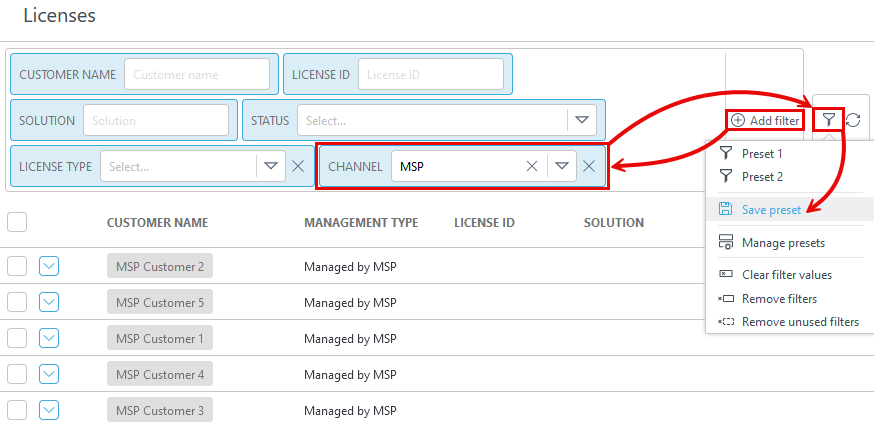Image resolution: width=874 pixels, height=424 pixels.
Task: Tick the select-all checkbox in table header
Action: point(17,222)
